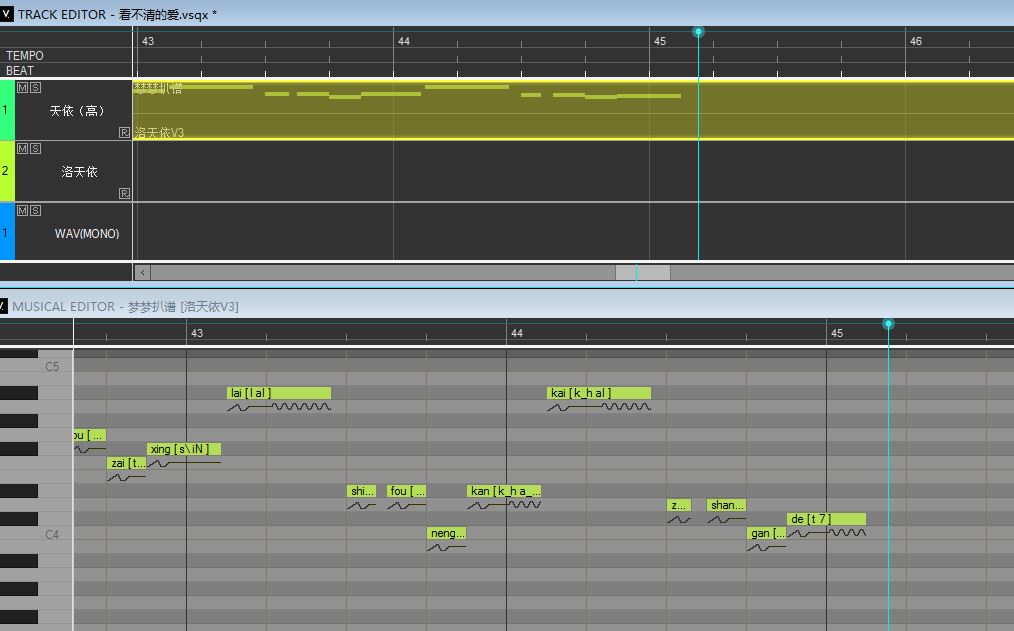The width and height of the screenshot is (1014, 631).
Task: Select the "kan [k_h a_" note
Action: click(504, 491)
